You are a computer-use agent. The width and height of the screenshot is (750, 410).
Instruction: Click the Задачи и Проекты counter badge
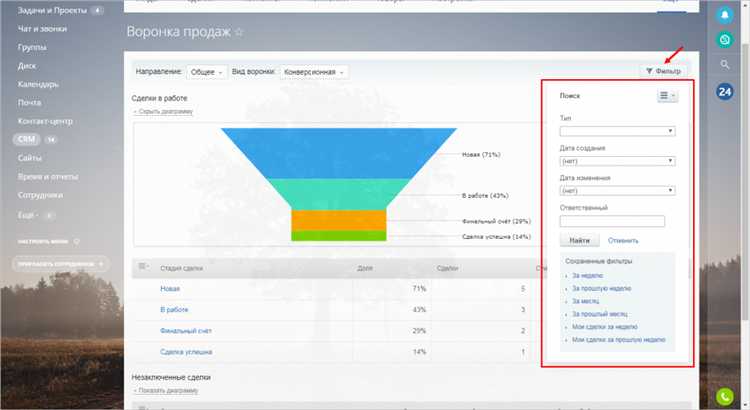click(x=98, y=11)
